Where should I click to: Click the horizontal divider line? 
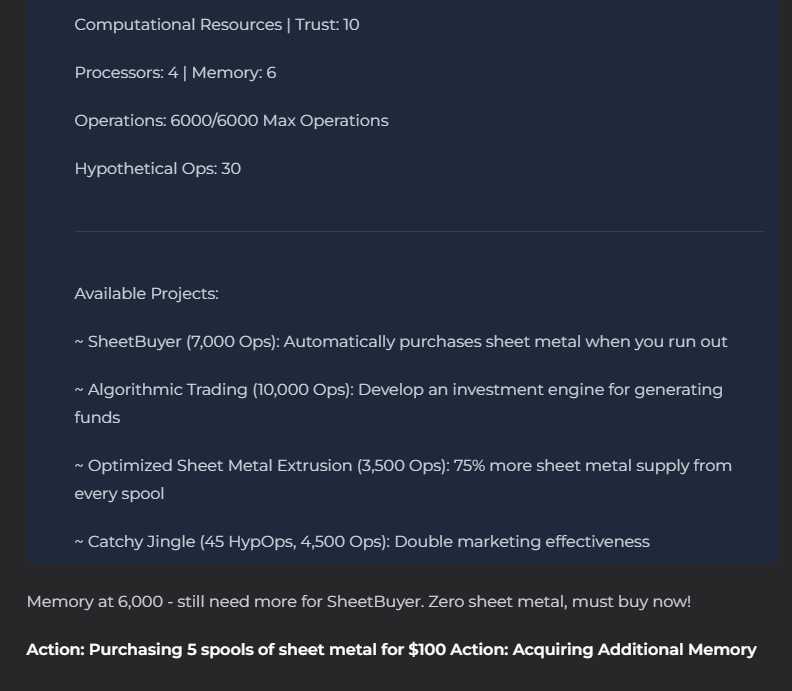click(418, 231)
